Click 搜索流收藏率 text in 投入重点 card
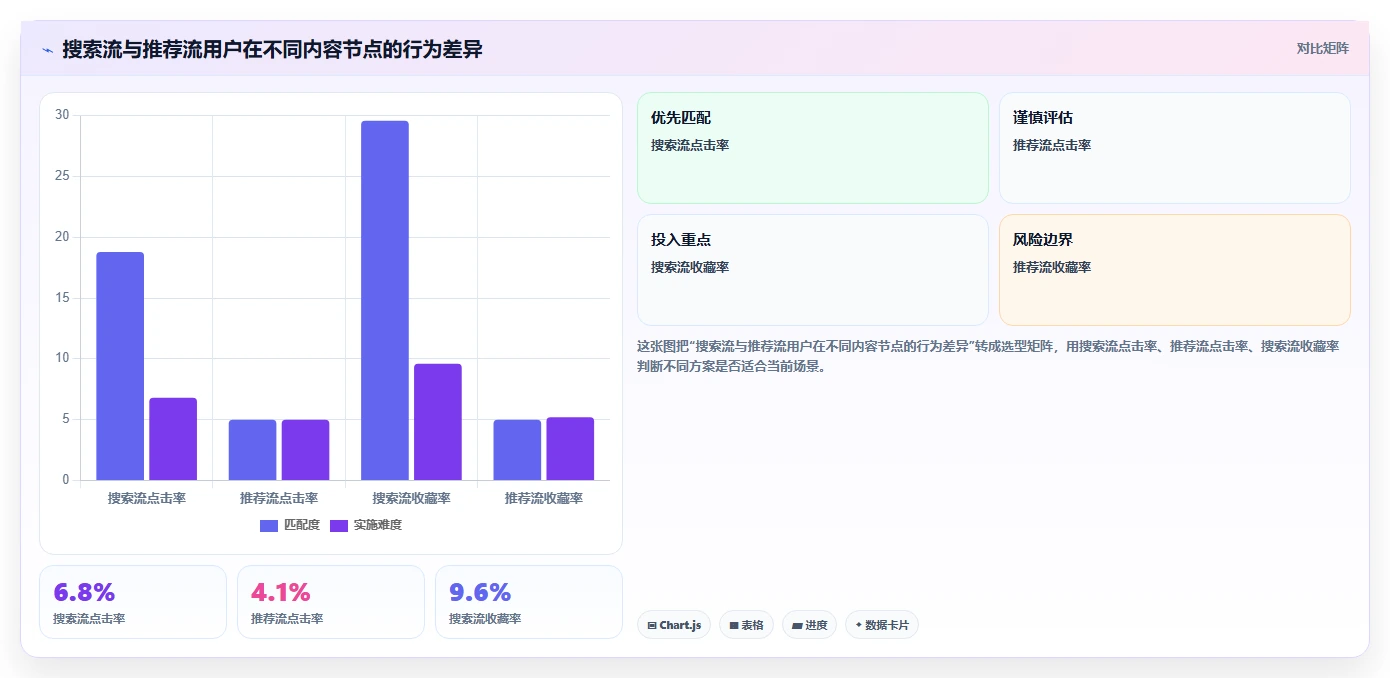This screenshot has width=1390, height=678. click(x=690, y=267)
